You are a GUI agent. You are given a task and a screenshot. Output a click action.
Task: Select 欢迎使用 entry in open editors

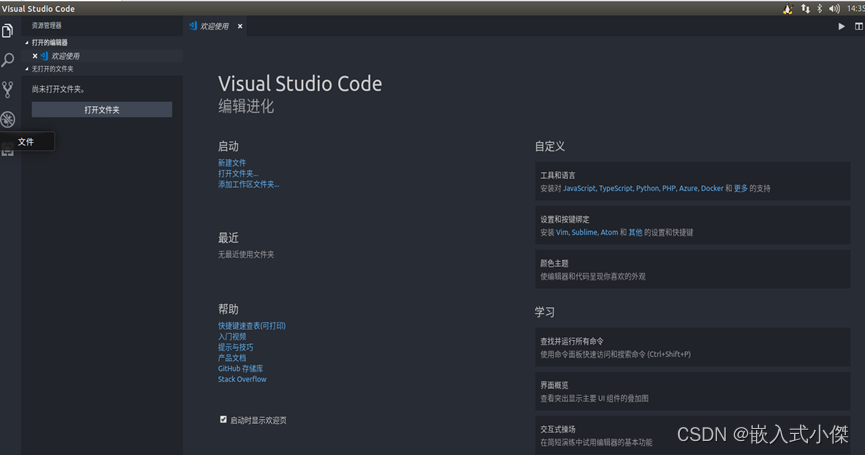pos(102,56)
